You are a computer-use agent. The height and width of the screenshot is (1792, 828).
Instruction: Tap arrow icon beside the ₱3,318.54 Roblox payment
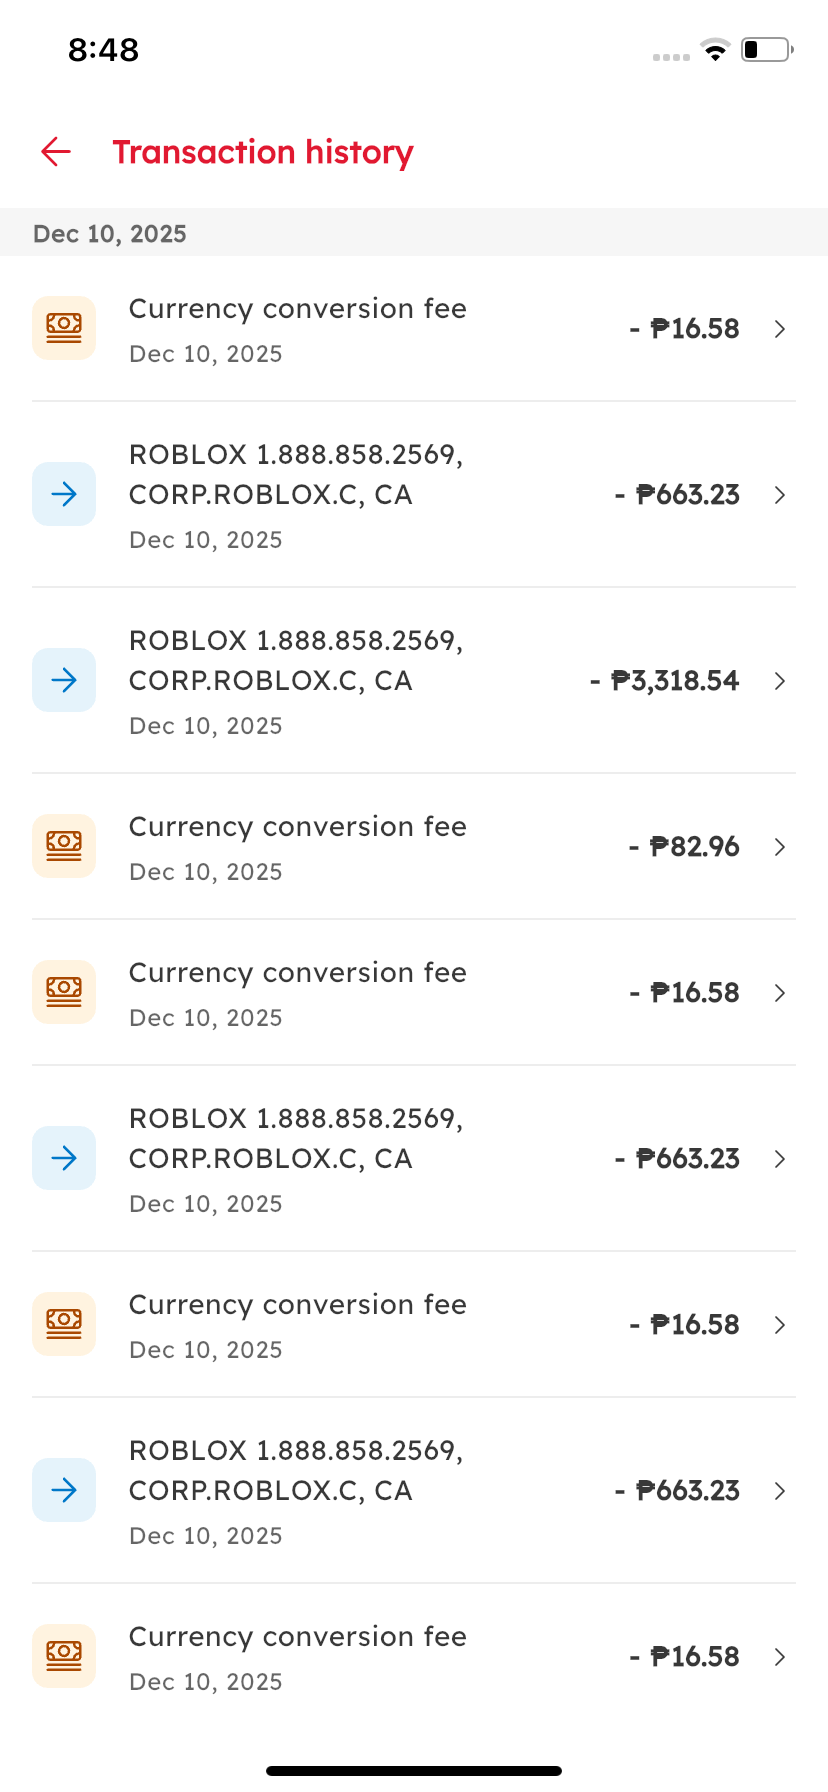[64, 680]
